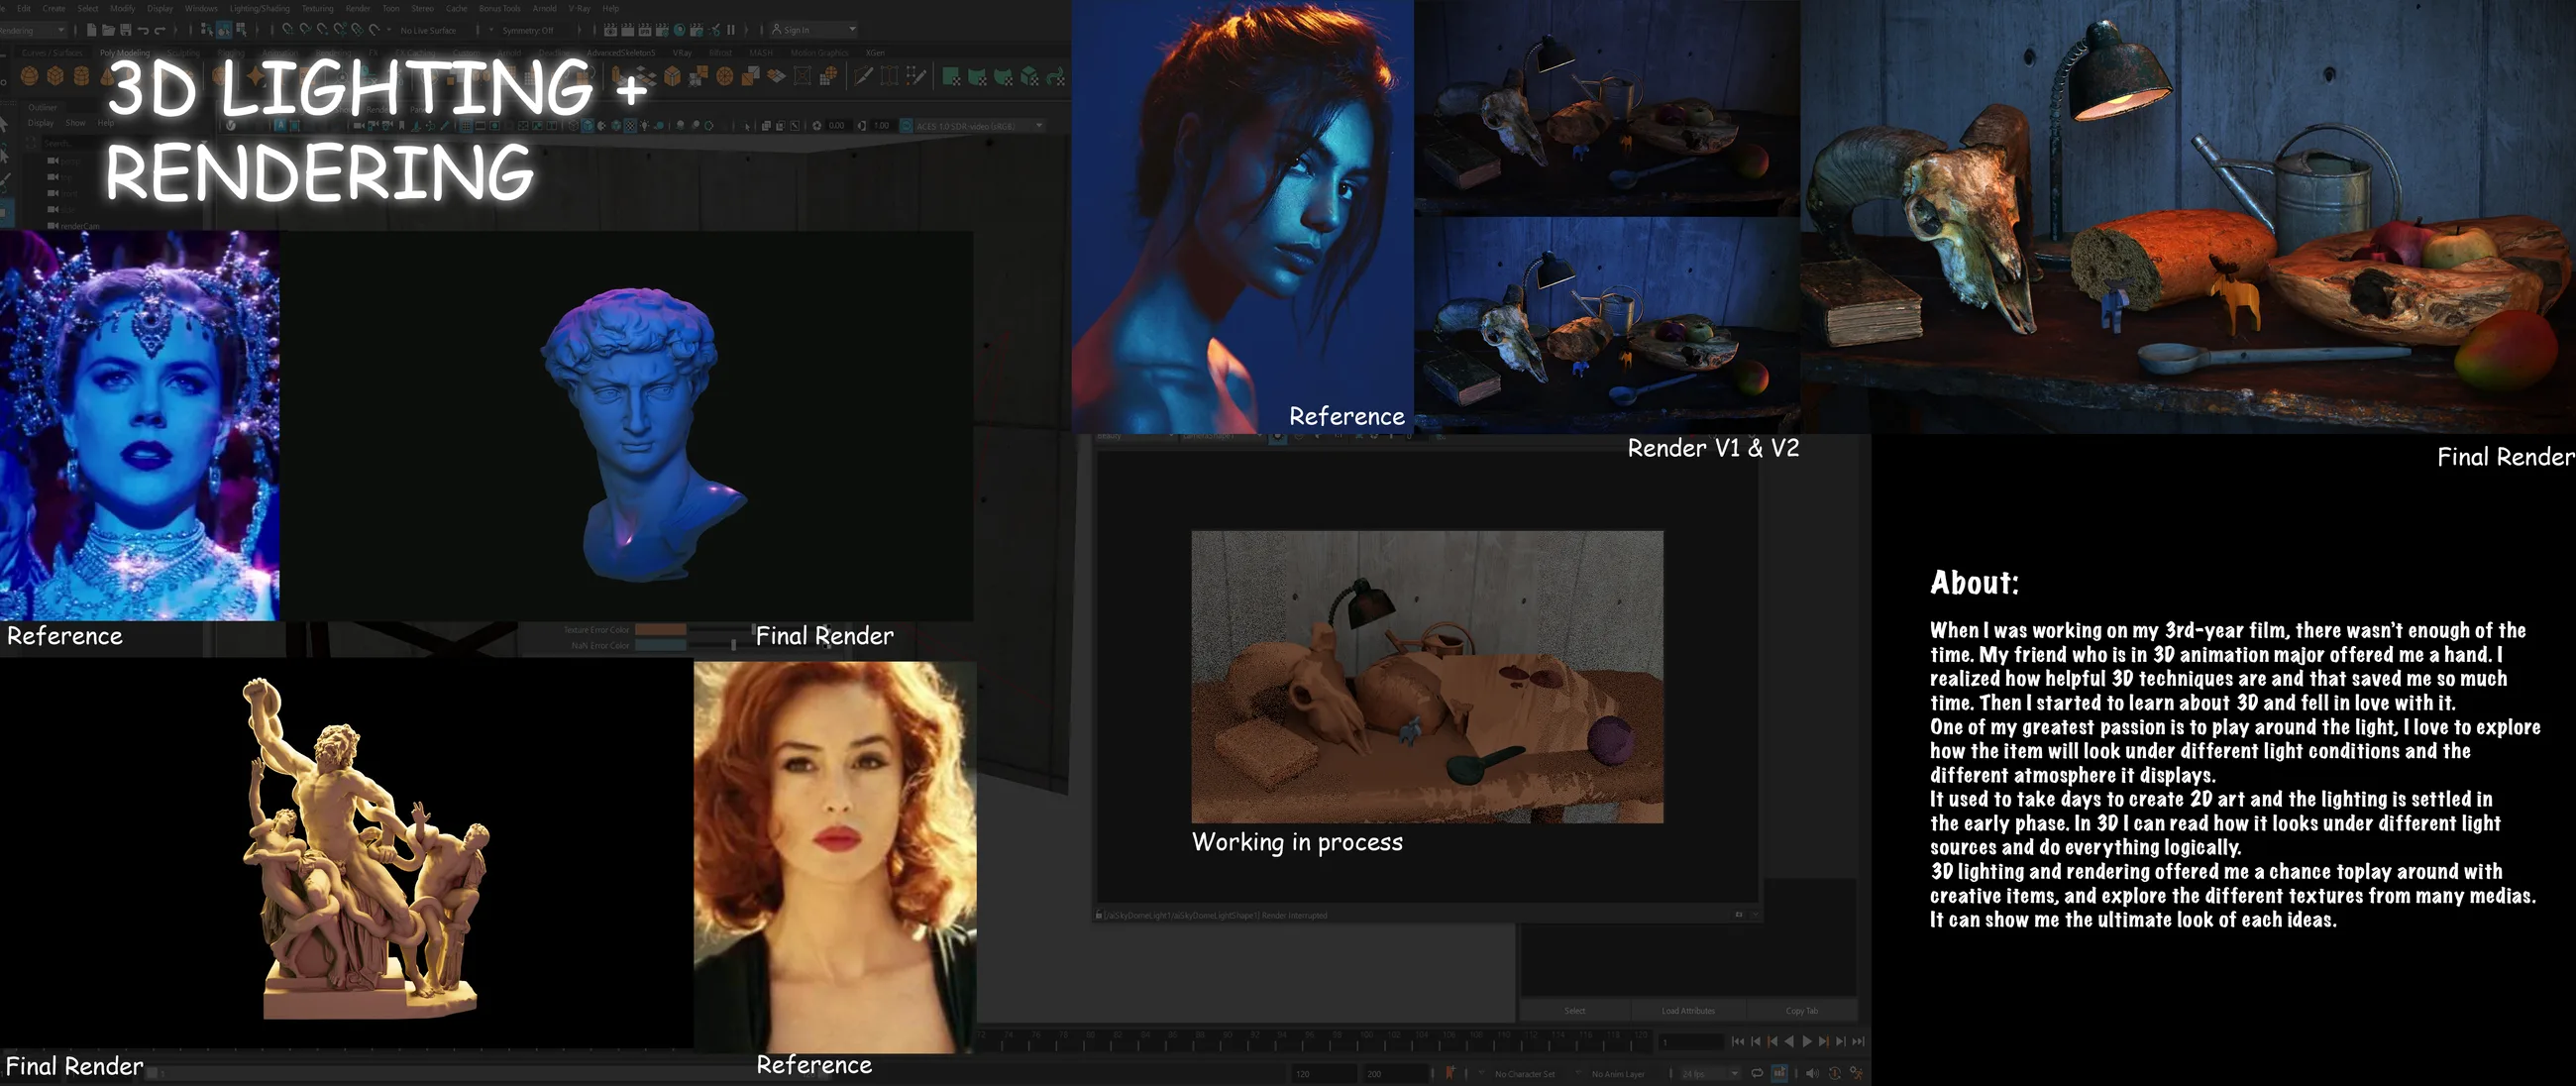Click the current frame field showing 1
This screenshot has width=2576, height=1086.
pos(1691,1043)
